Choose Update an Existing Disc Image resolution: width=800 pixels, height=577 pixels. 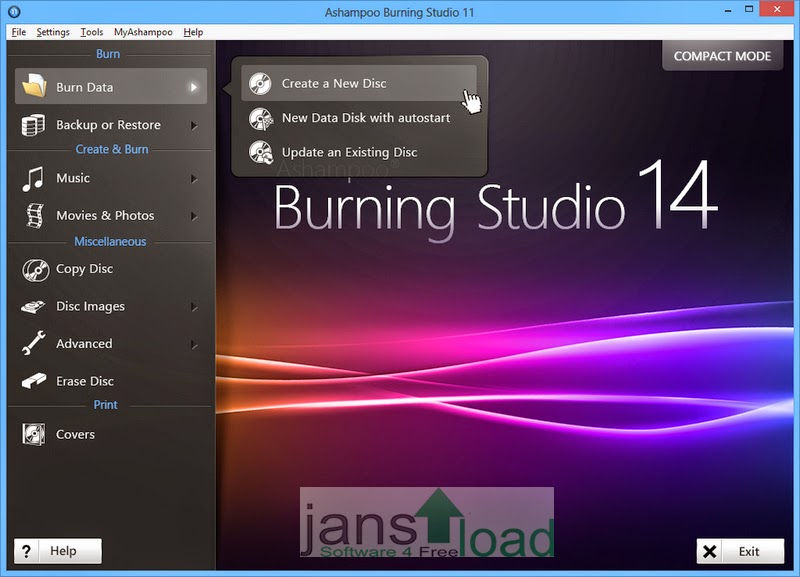pos(359,152)
